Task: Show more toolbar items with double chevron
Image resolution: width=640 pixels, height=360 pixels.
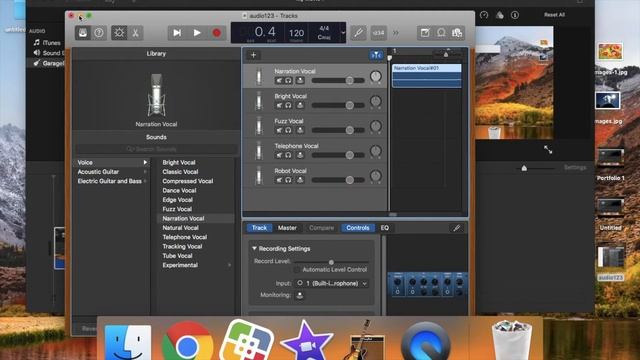Action: pos(396,33)
